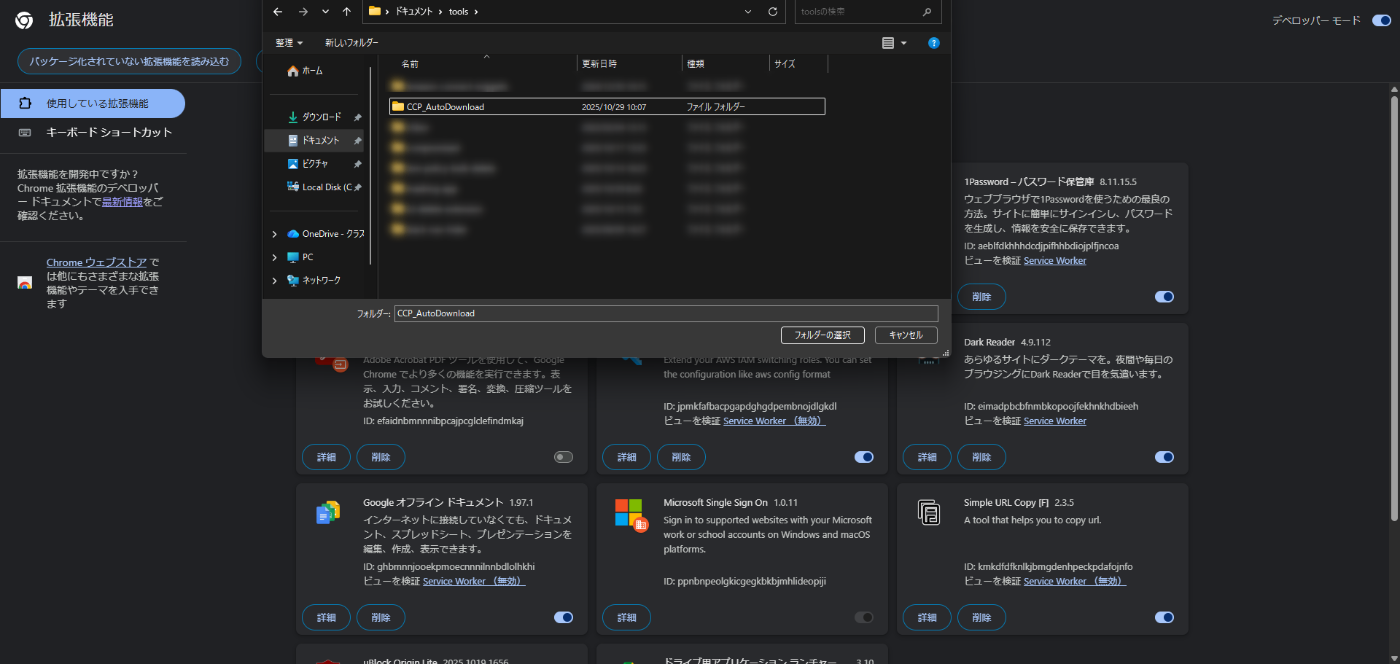1400x664 pixels.
Task: Expand the OneDrive tree node
Action: click(x=274, y=234)
